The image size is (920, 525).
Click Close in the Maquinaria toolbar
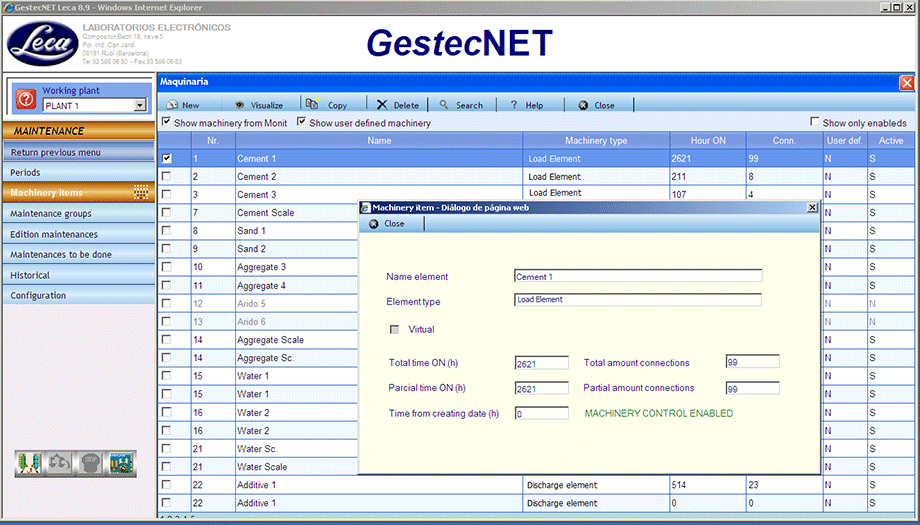tap(596, 106)
